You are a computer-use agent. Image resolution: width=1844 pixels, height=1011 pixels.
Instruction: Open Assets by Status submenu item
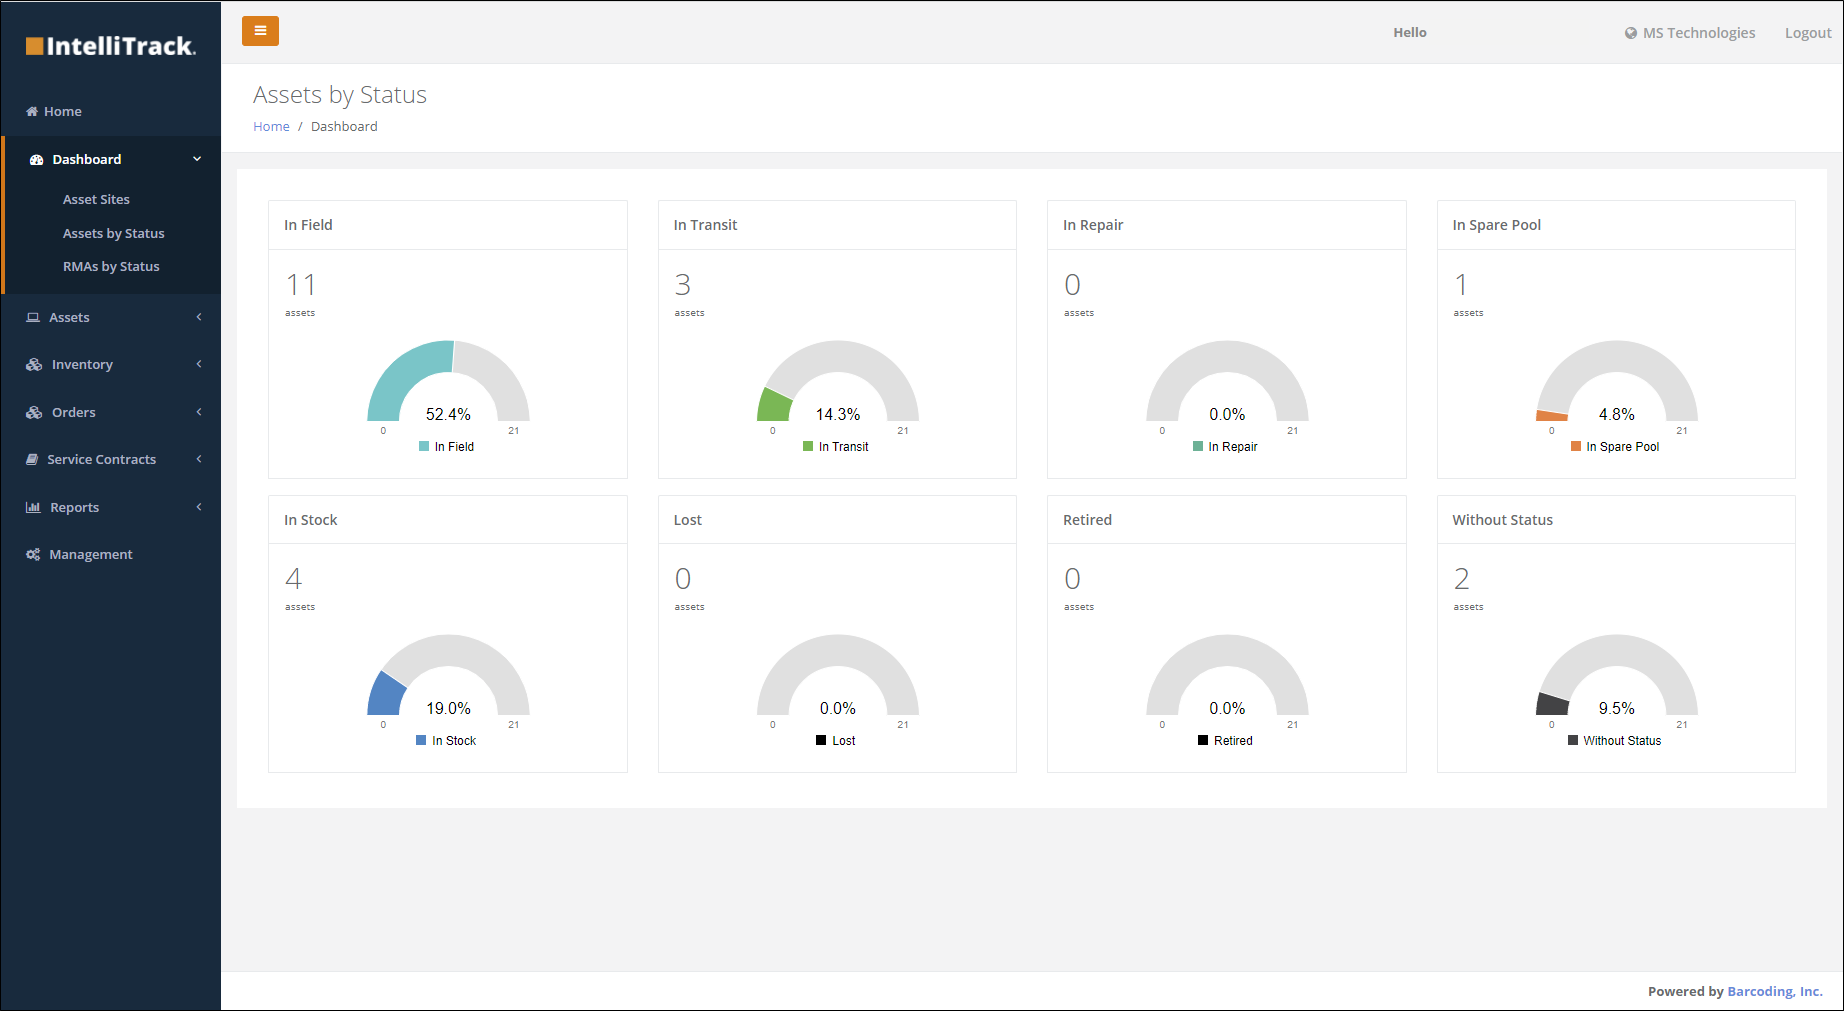tap(113, 234)
